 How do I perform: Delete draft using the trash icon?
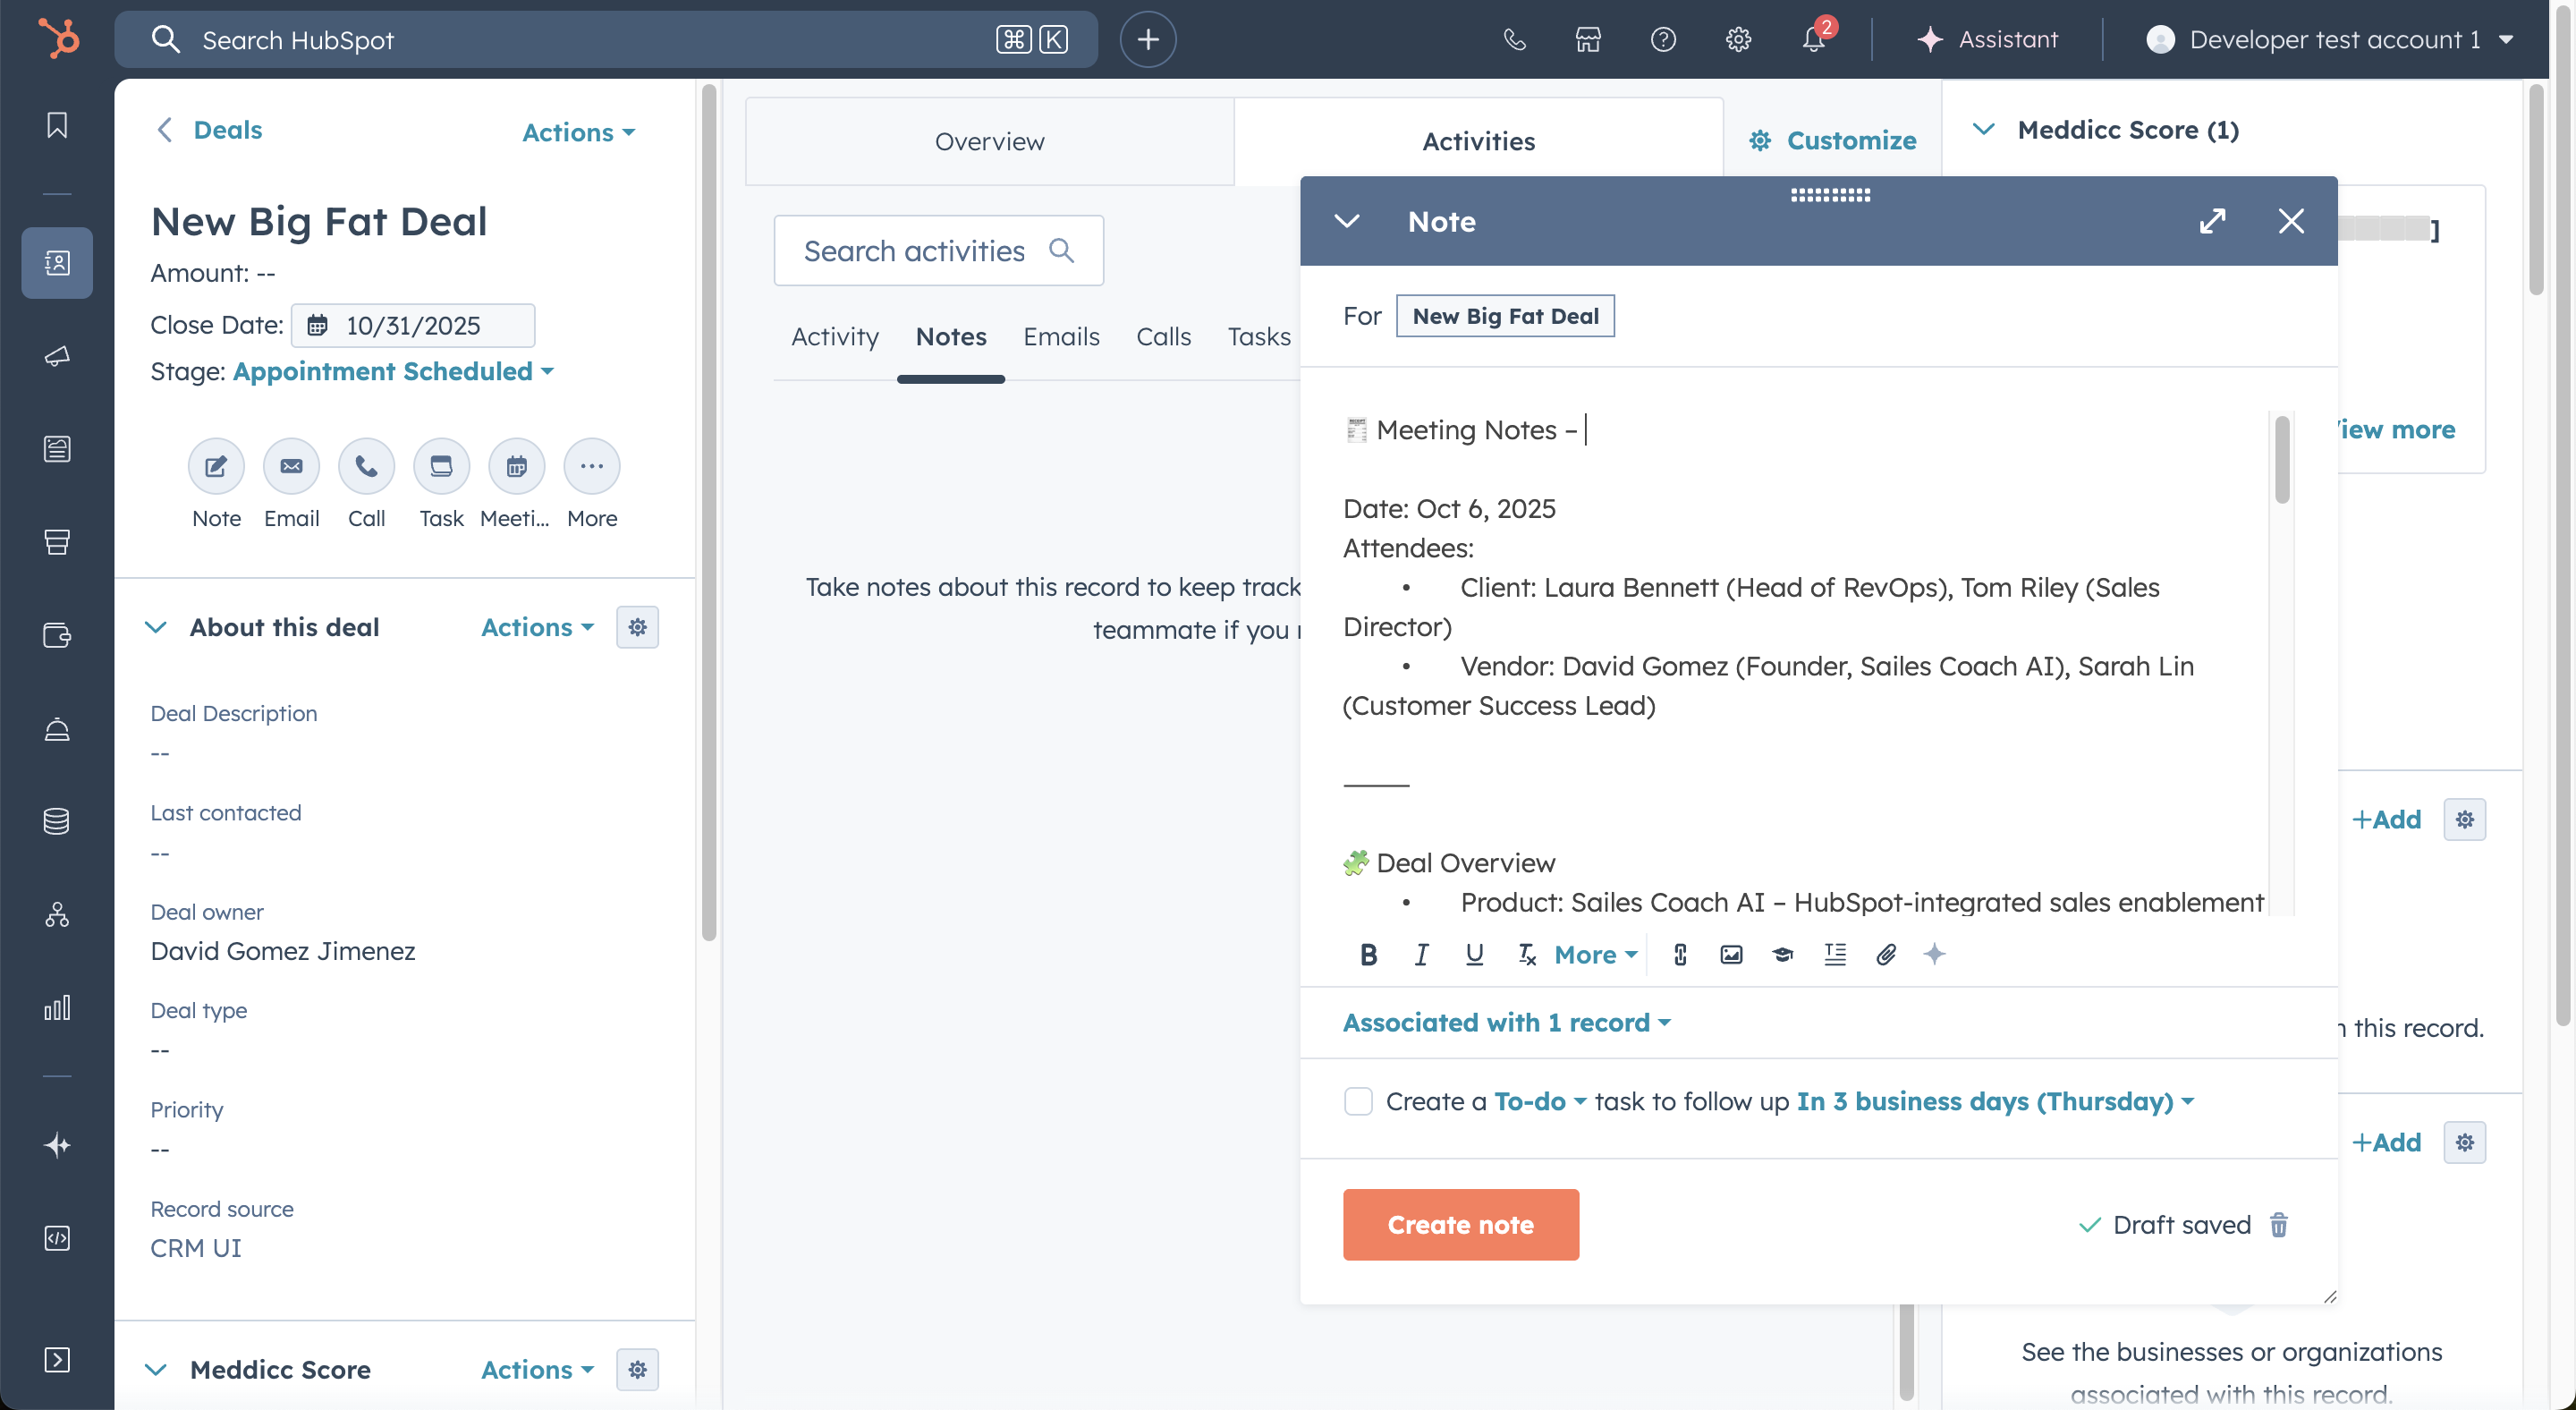pyautogui.click(x=2279, y=1225)
